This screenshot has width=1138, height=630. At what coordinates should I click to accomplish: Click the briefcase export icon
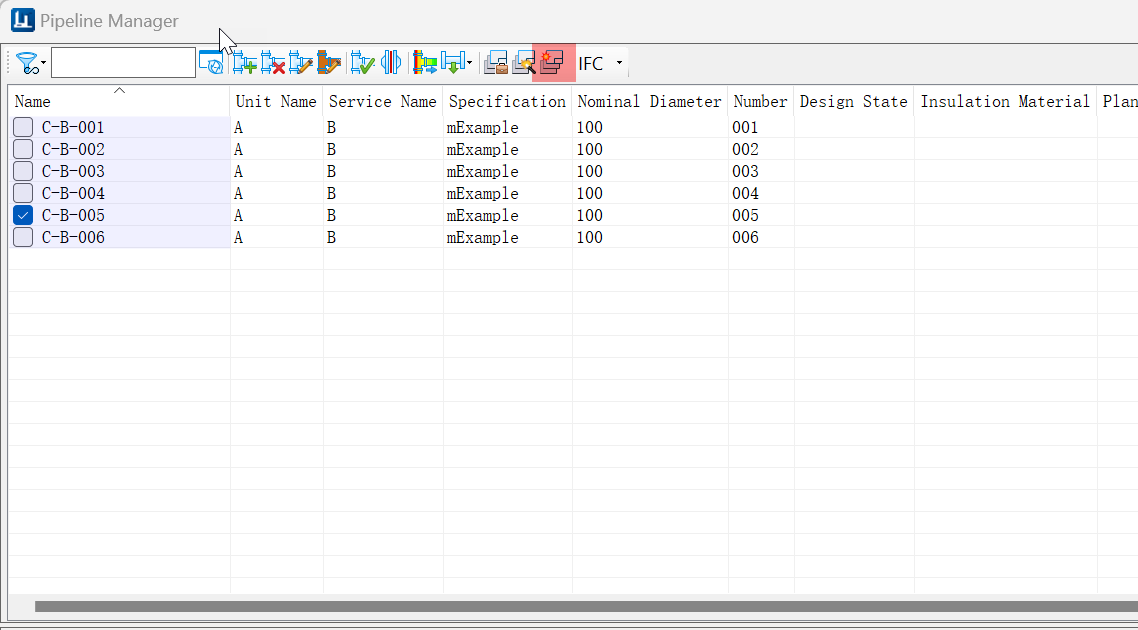tap(495, 62)
